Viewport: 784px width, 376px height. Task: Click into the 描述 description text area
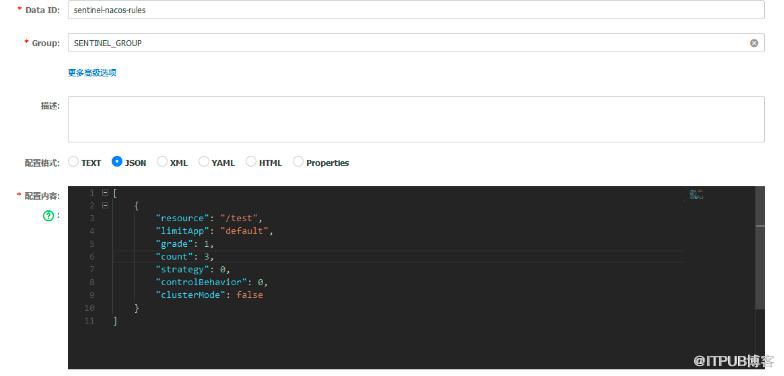pyautogui.click(x=416, y=119)
